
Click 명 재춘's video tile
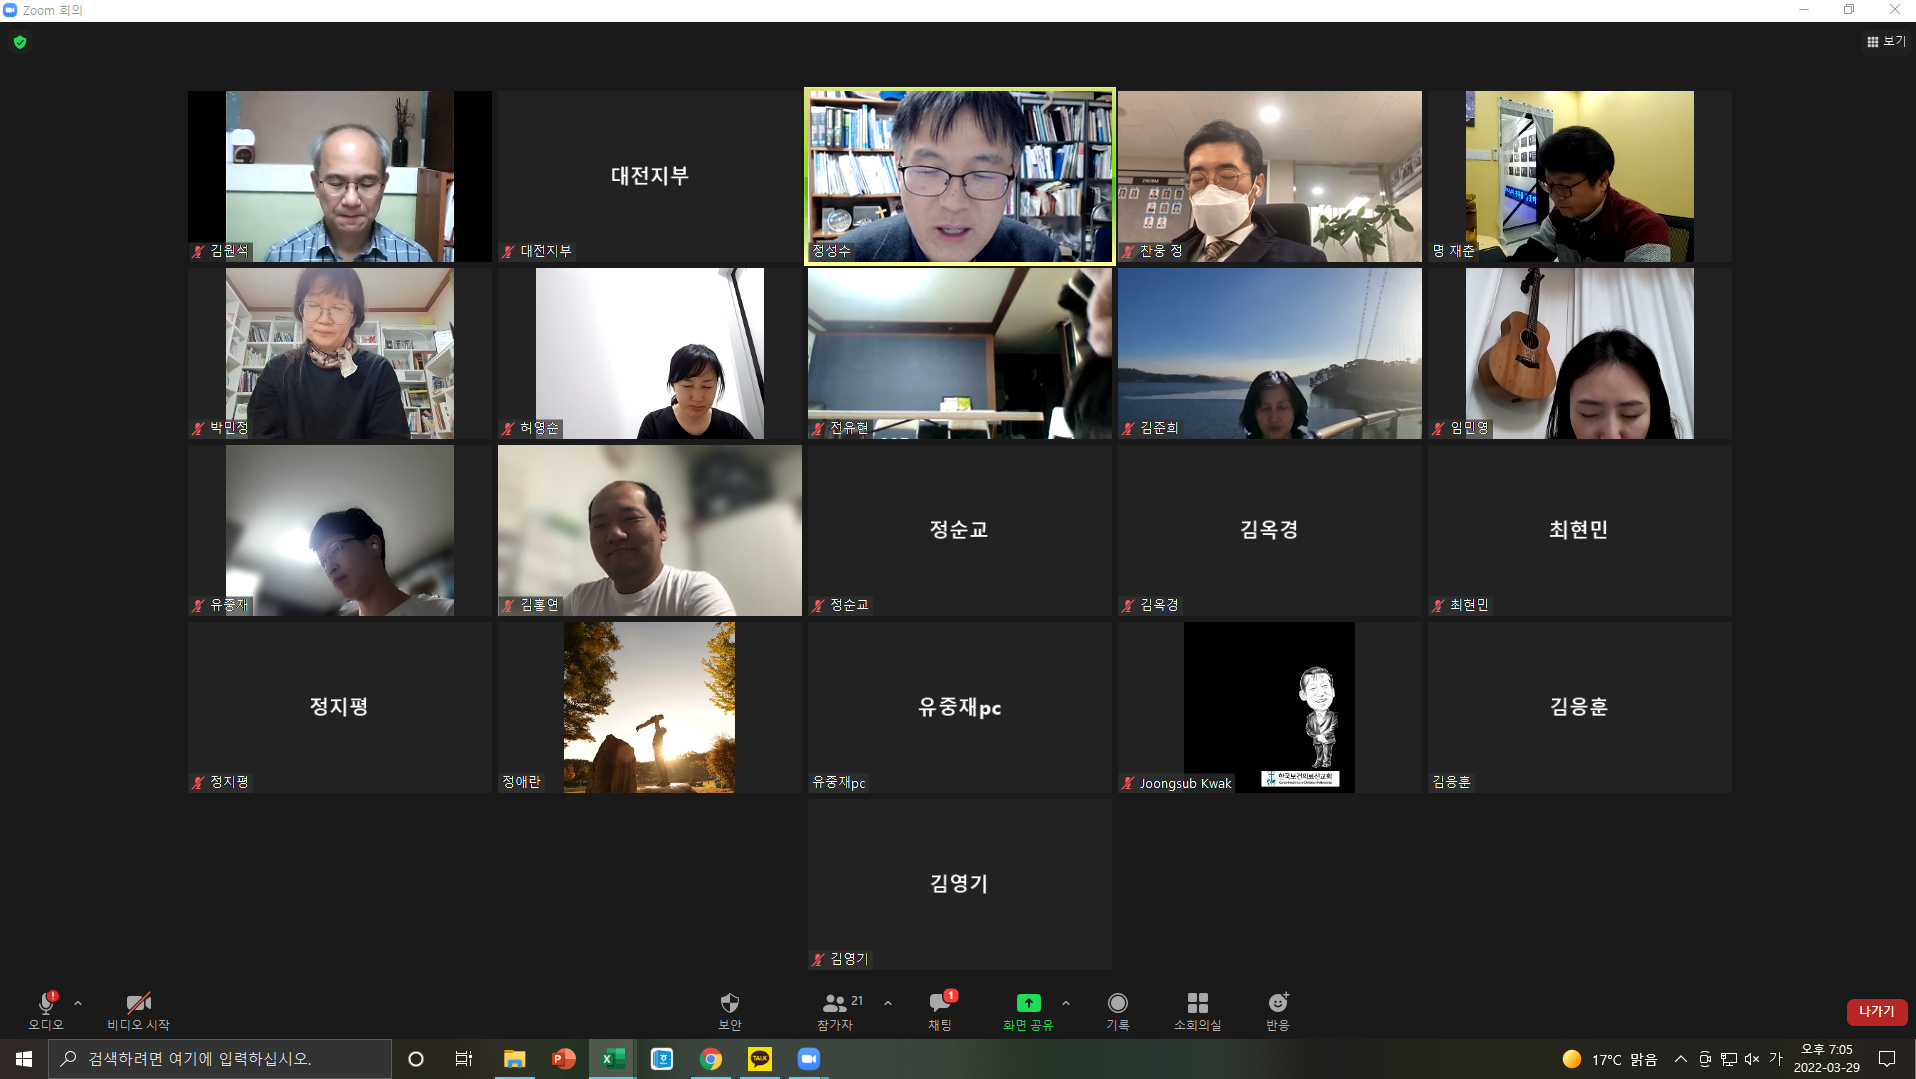point(1580,176)
